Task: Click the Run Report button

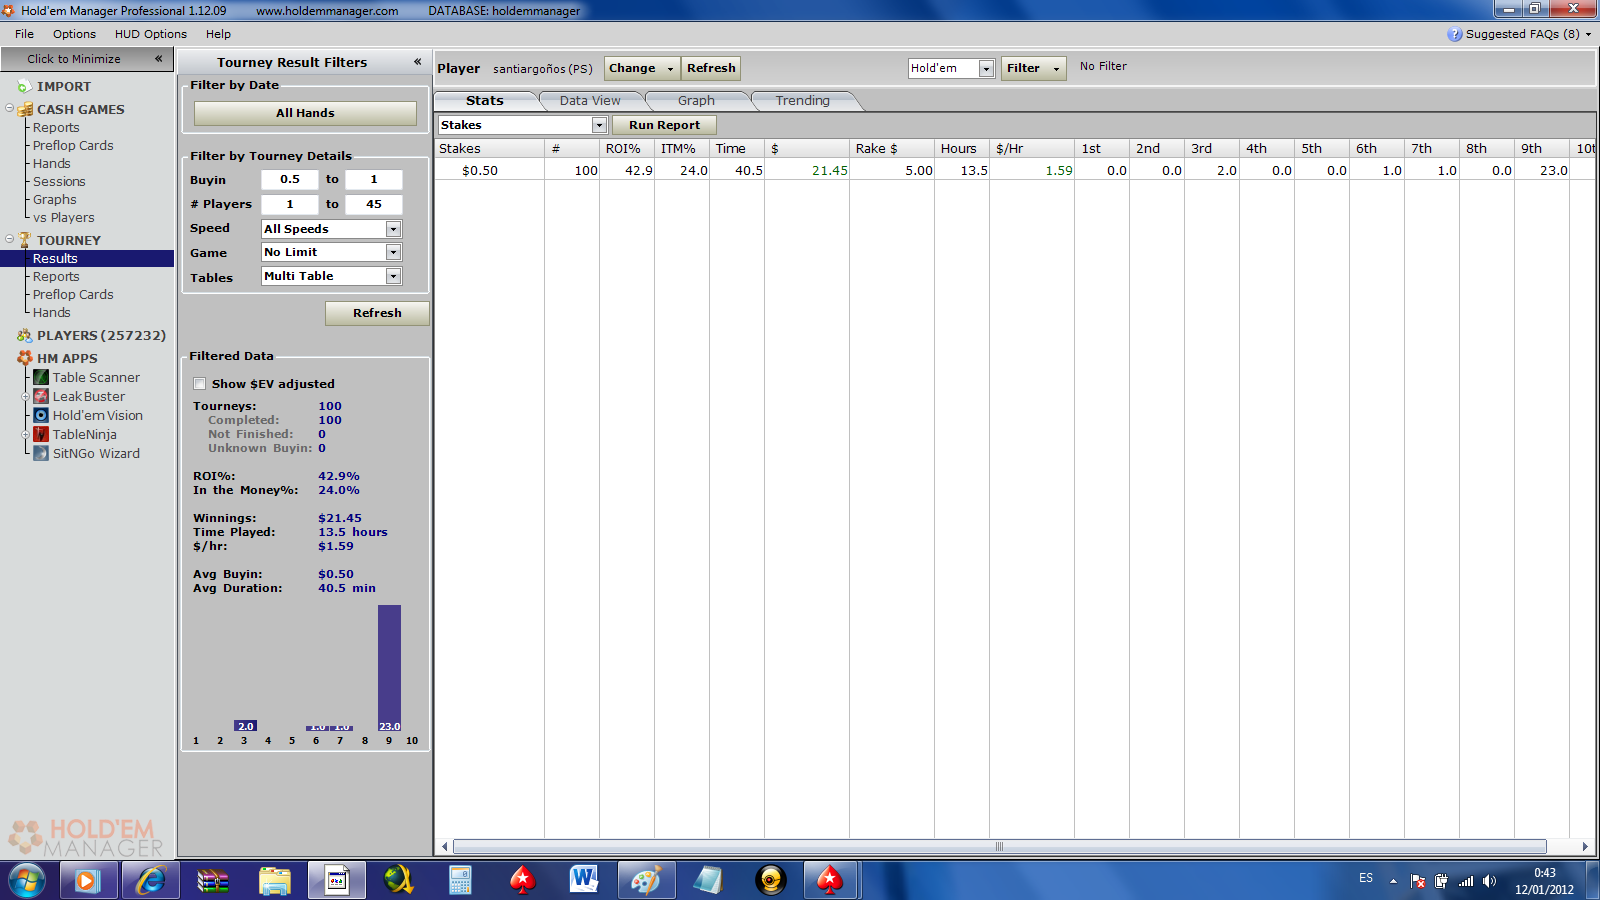Action: (x=664, y=125)
